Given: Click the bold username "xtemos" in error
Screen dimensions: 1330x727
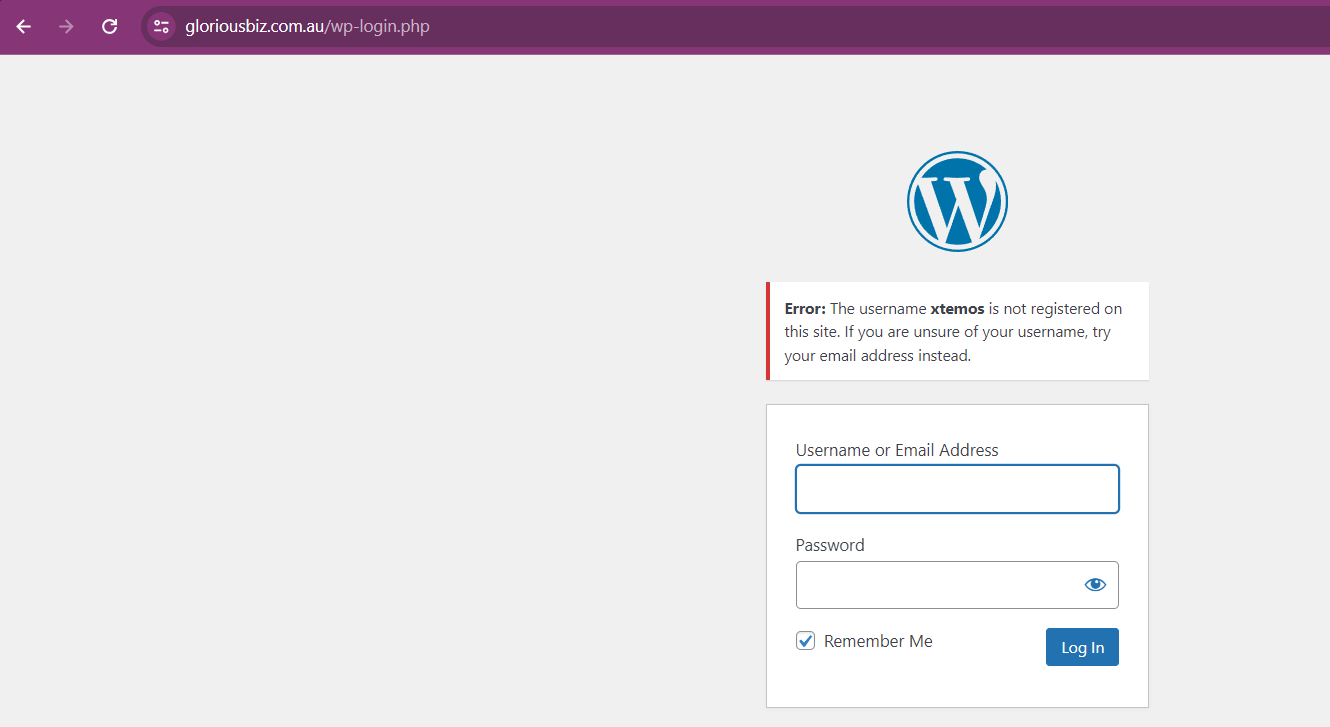Looking at the screenshot, I should pyautogui.click(x=957, y=309).
